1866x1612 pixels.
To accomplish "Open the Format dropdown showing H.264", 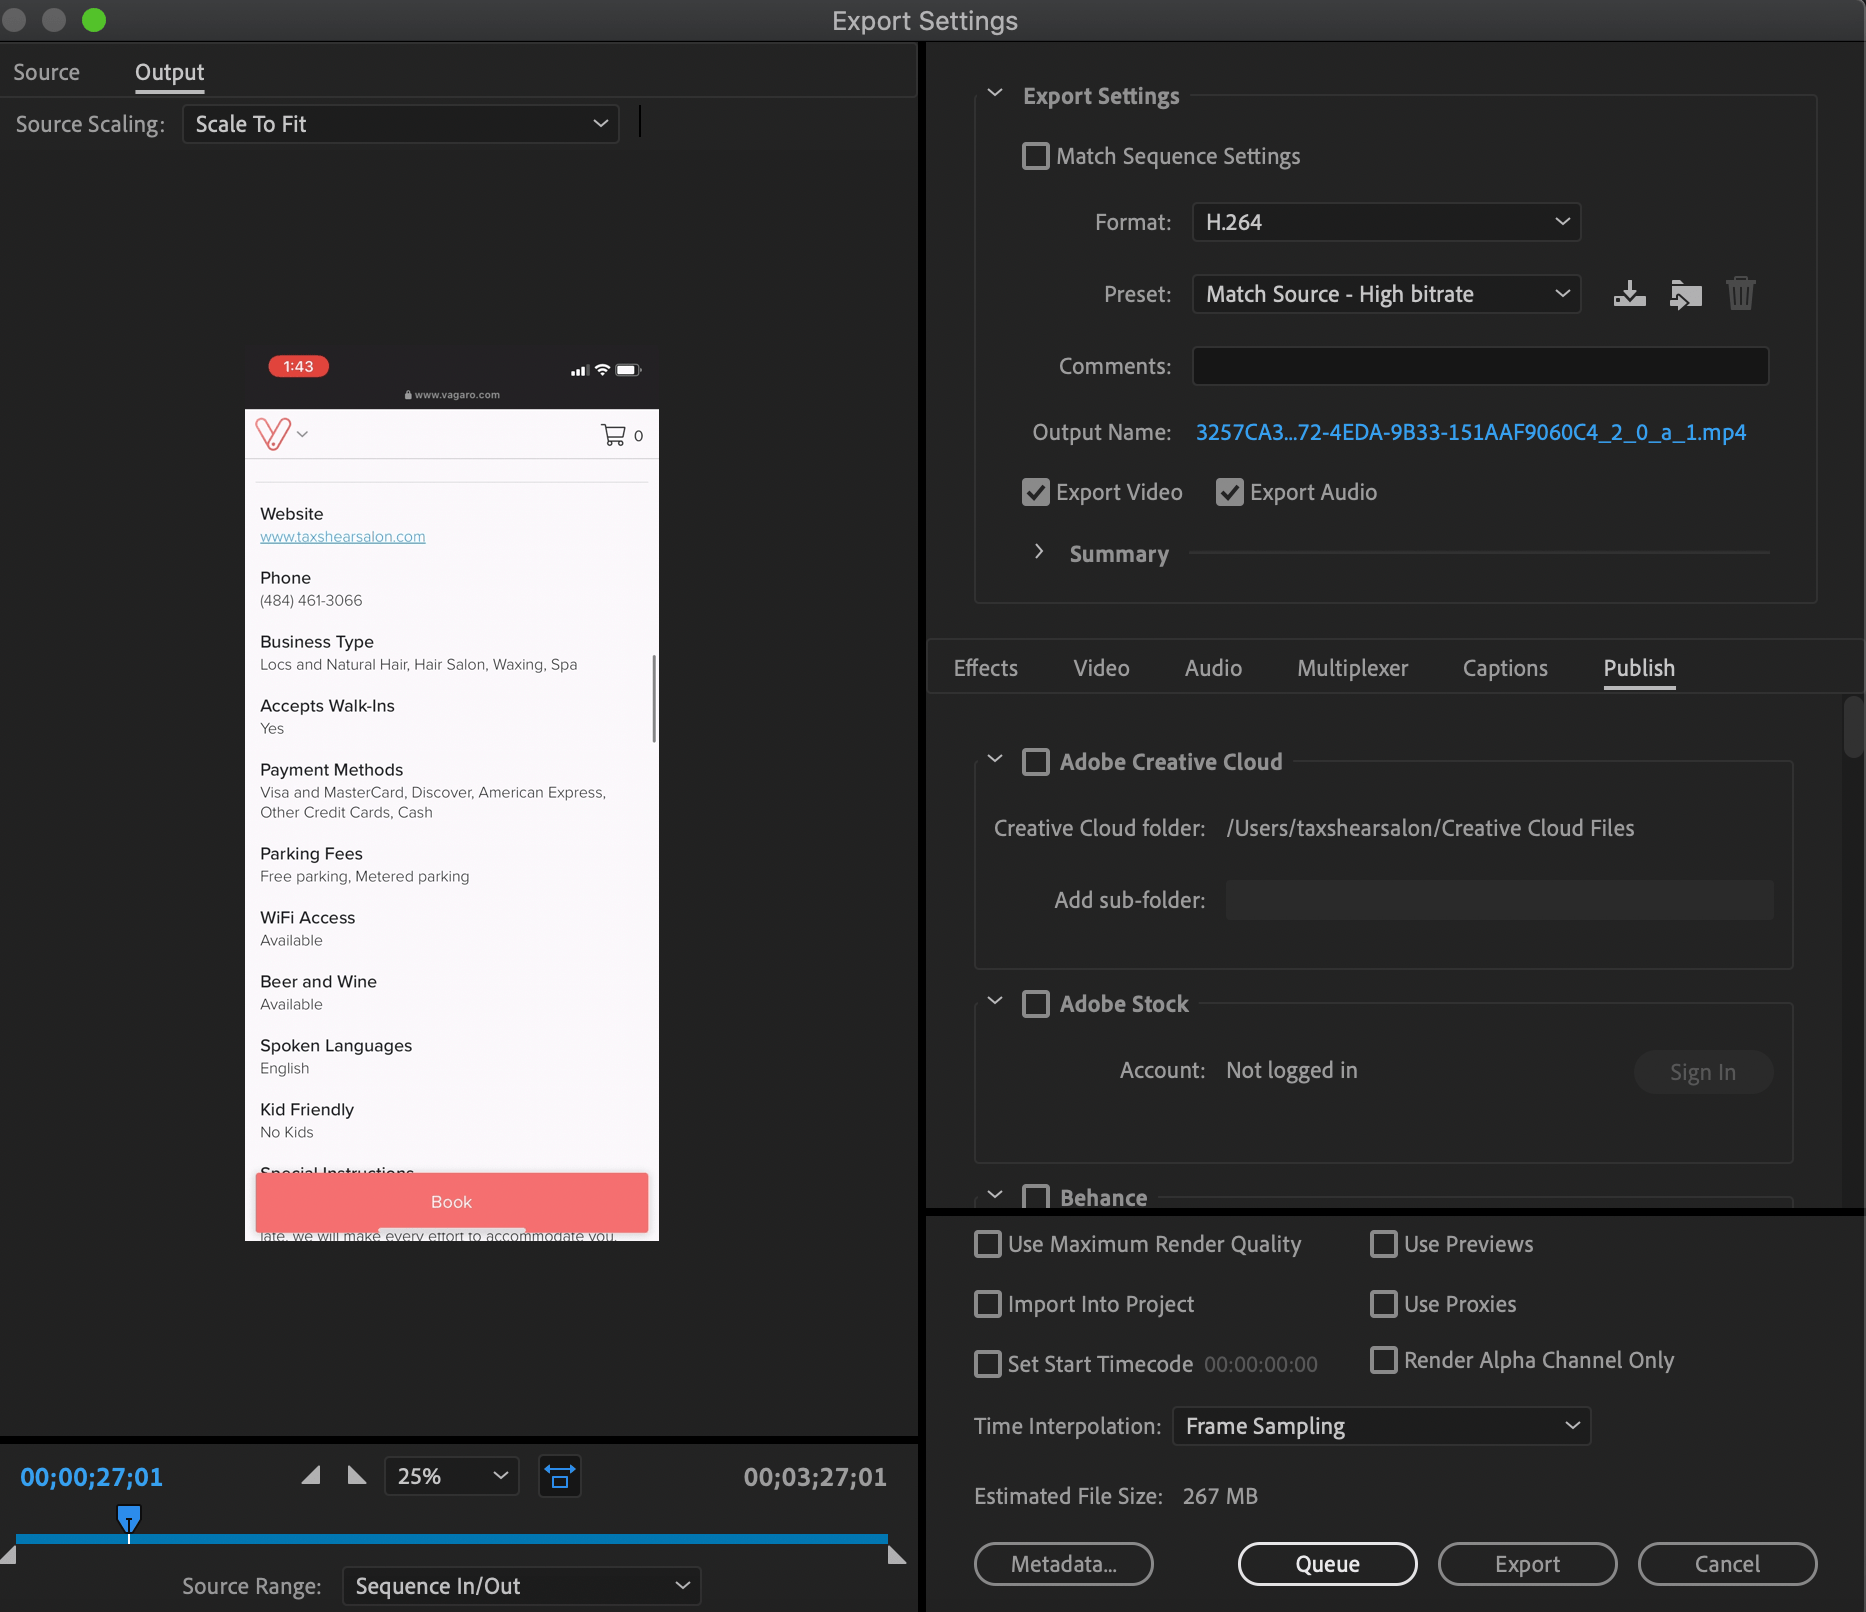I will 1385,222.
